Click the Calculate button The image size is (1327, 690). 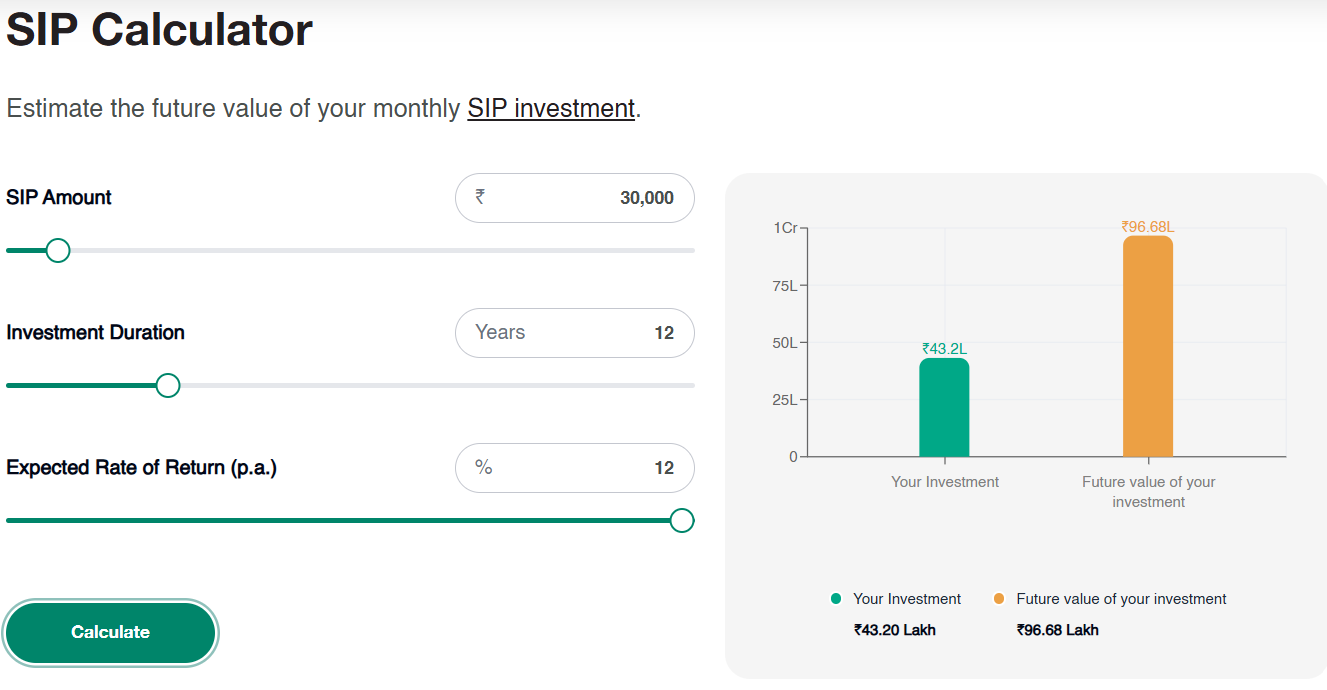tap(110, 632)
